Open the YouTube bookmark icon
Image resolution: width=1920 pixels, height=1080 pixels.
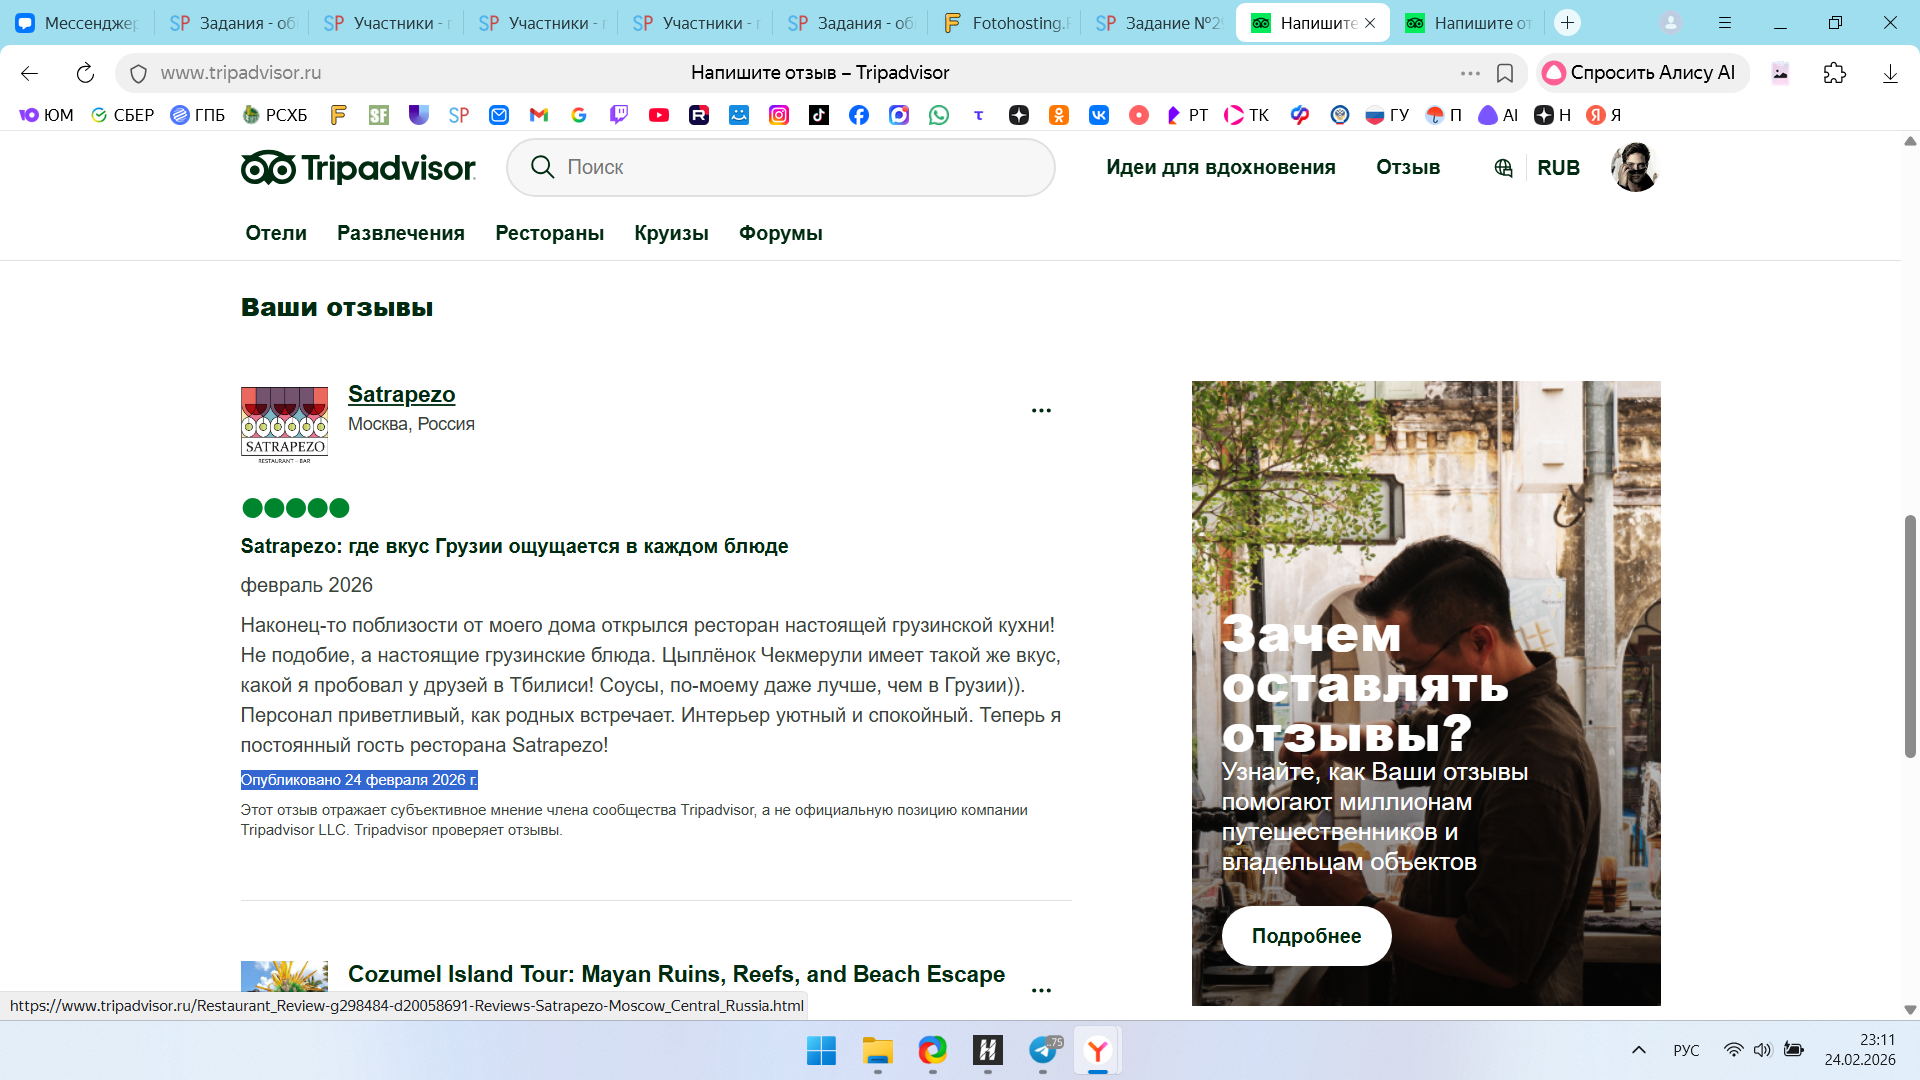(x=659, y=115)
